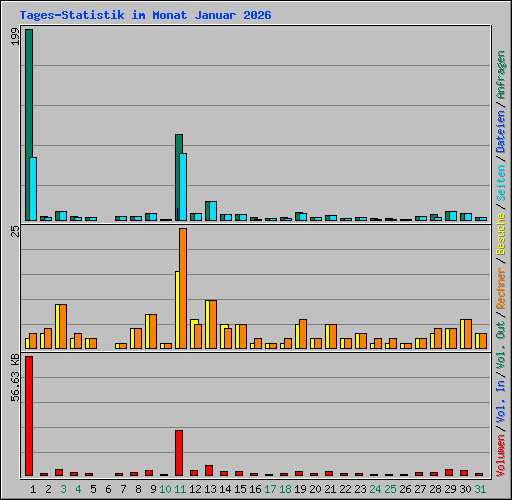The width and height of the screenshot is (512, 500).
Task: Click the orange Rechner bar for day 13
Action: 213,325
